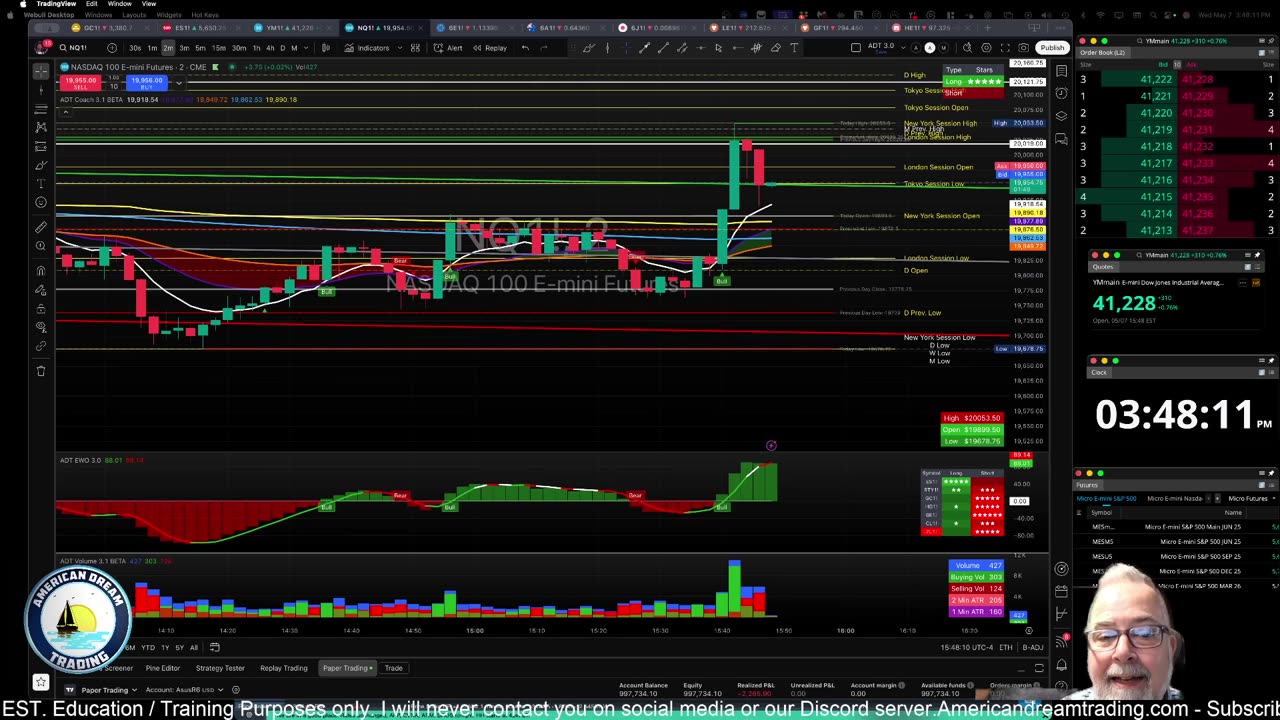Toggle the layout selection square icon
Image resolution: width=1280 pixels, height=720 pixels.
point(856,48)
